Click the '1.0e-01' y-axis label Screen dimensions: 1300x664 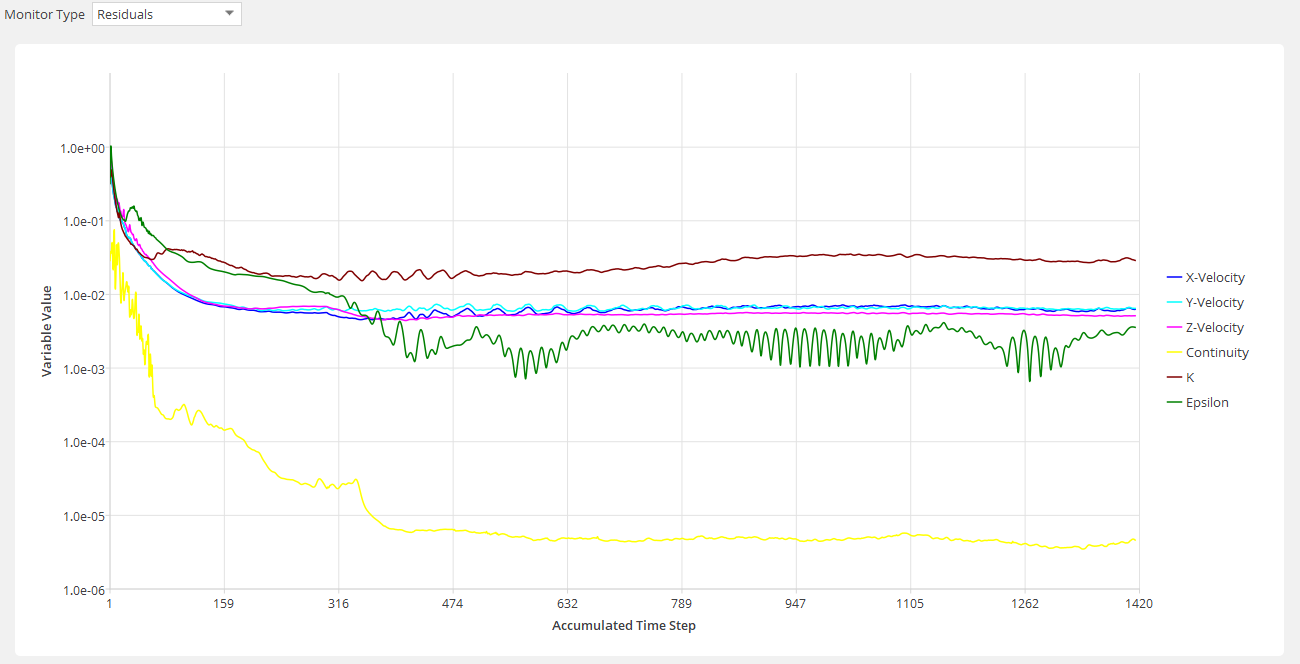82,221
